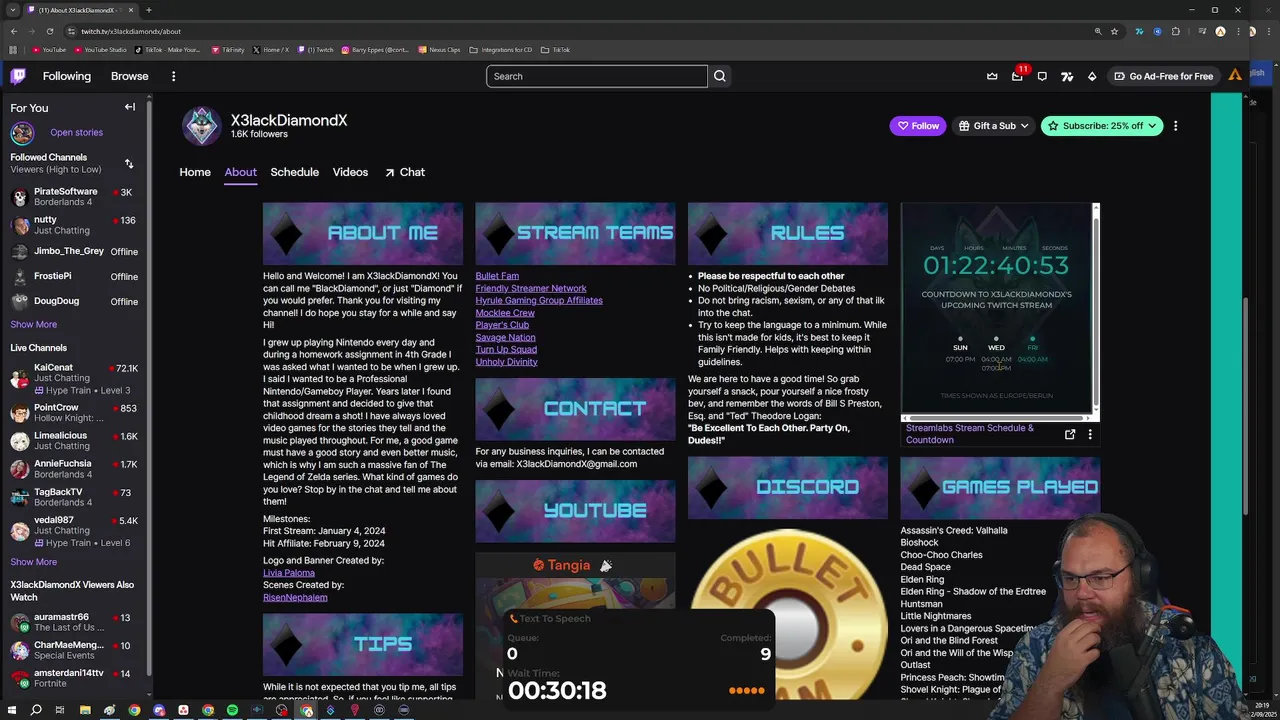Open taskbar search
The image size is (1280, 720).
(36, 710)
